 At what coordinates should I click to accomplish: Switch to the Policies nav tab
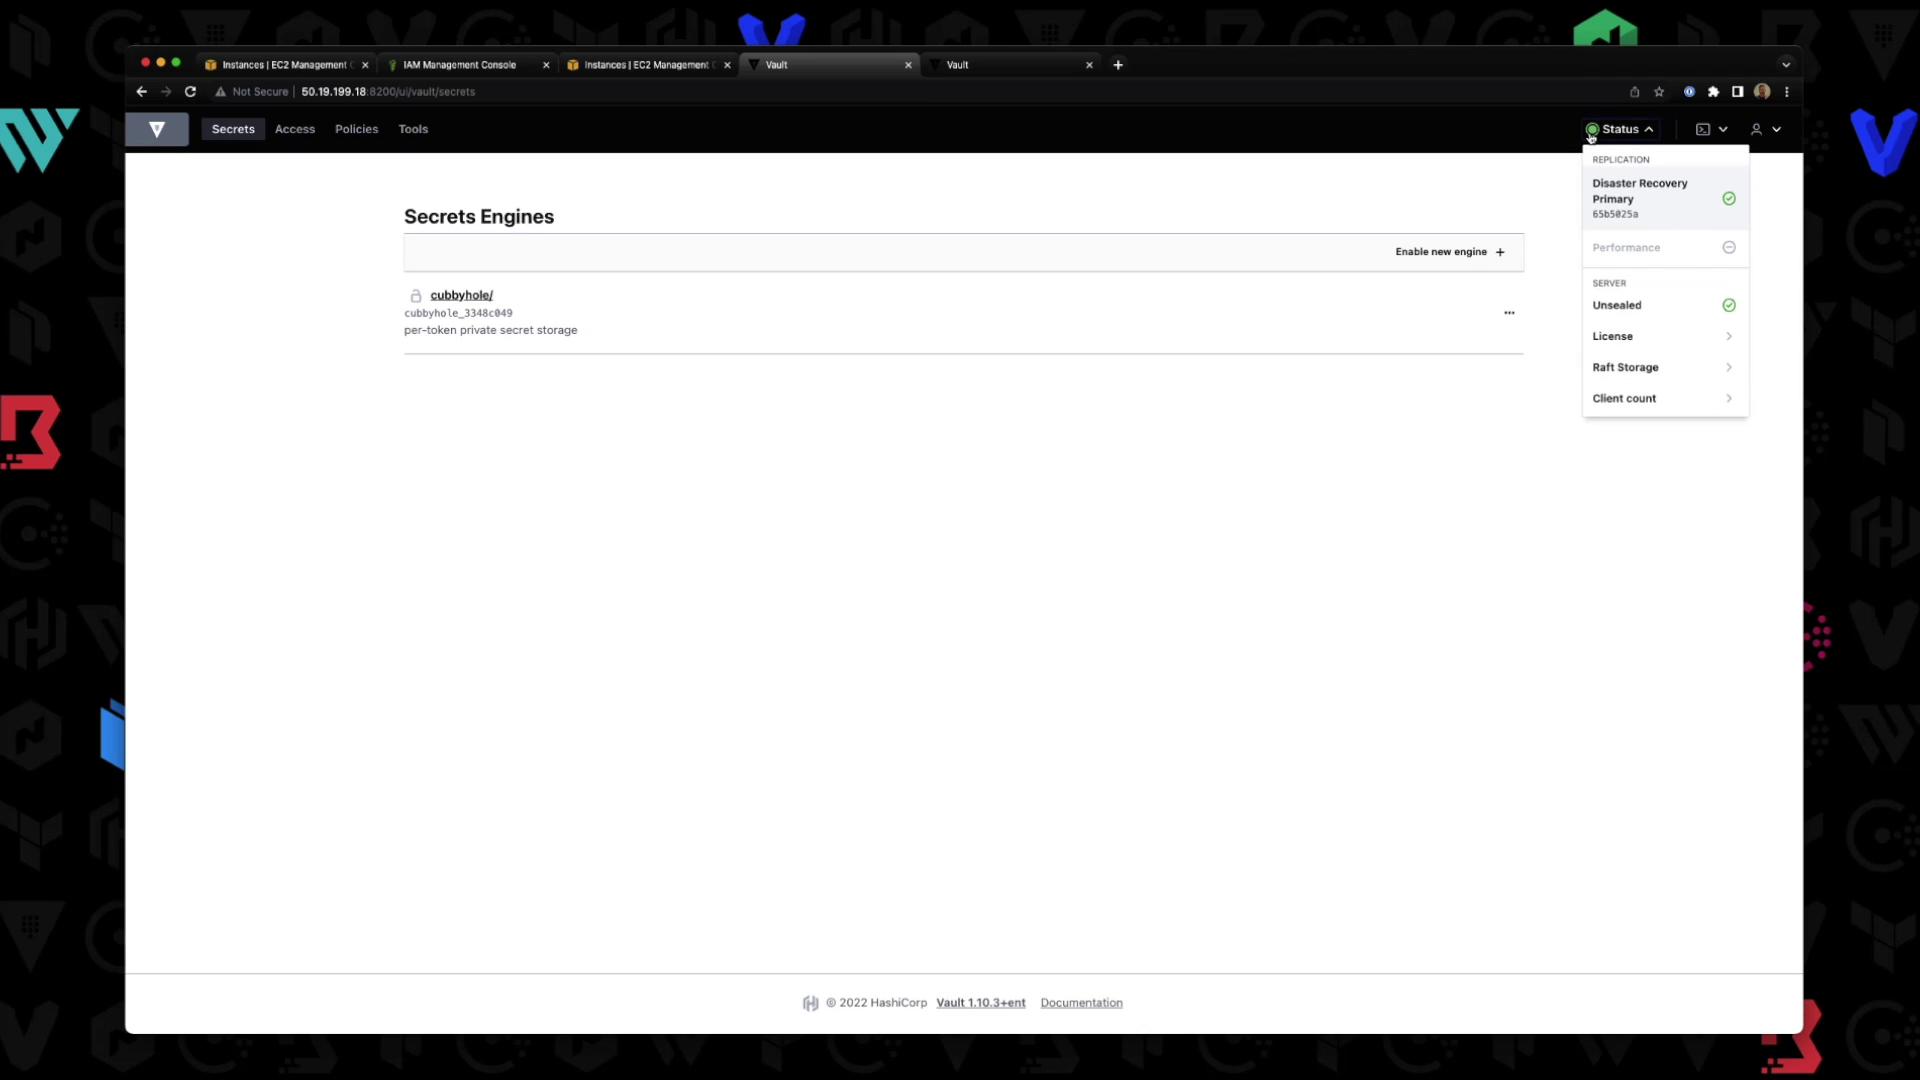click(356, 129)
